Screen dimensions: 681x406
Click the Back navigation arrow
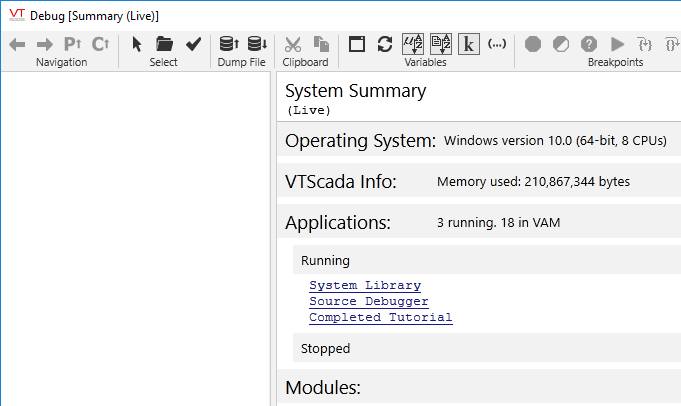(17, 44)
